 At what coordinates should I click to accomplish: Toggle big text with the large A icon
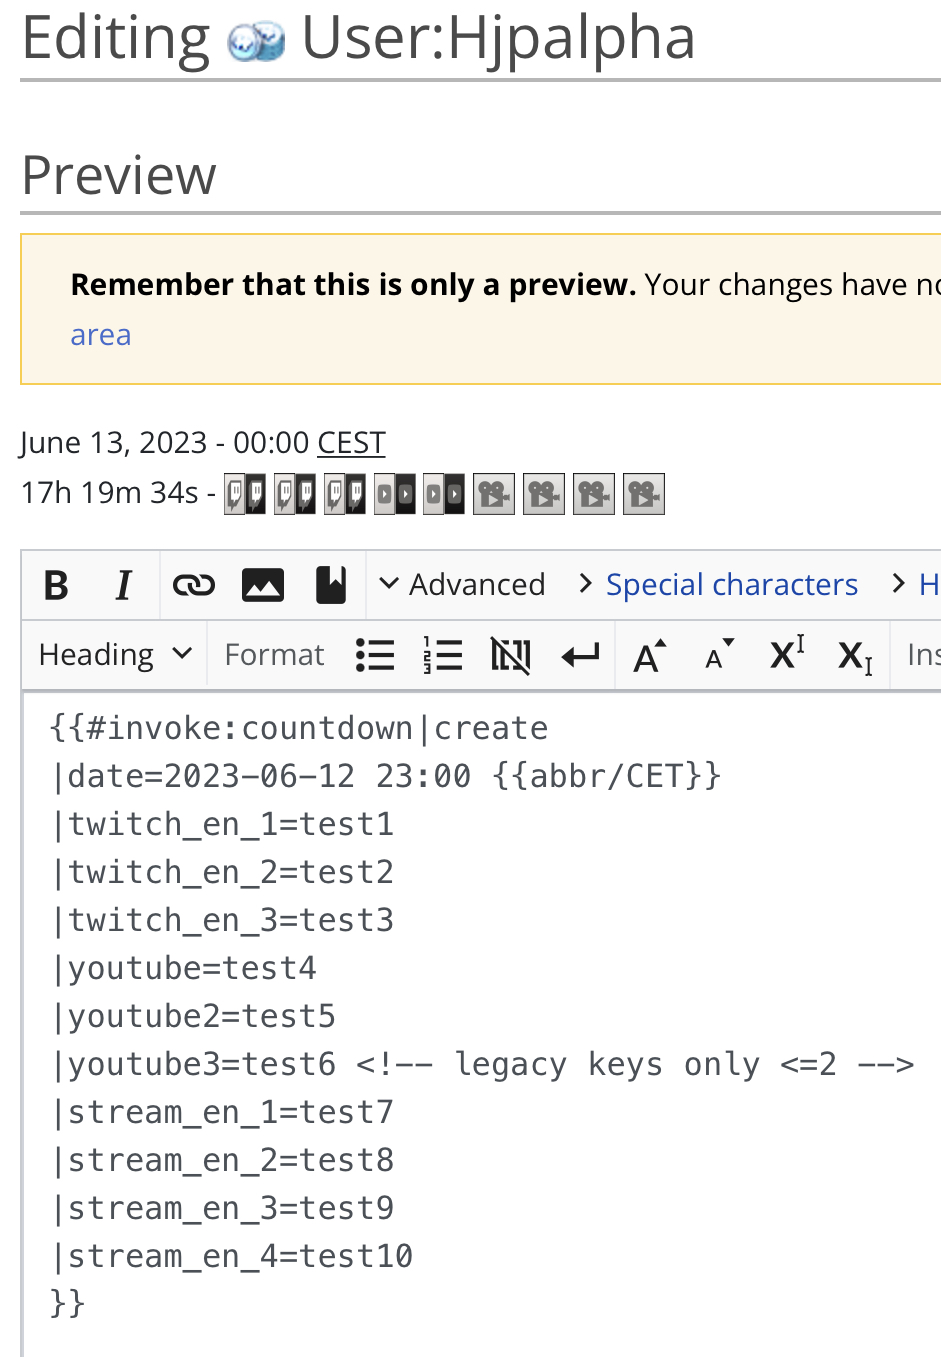[648, 654]
